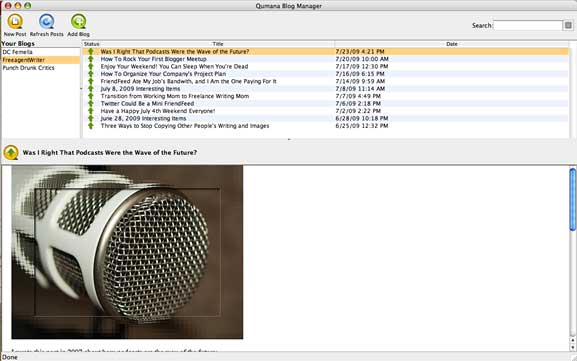Click the search options button beside the Search field
The width and height of the screenshot is (577, 361).
568,25
